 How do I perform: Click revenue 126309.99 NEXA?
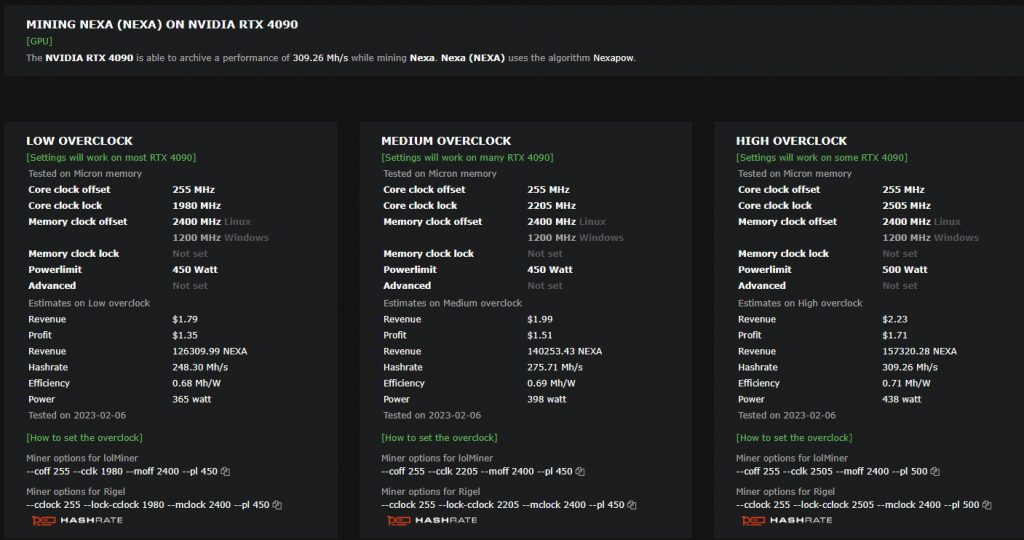pos(210,351)
